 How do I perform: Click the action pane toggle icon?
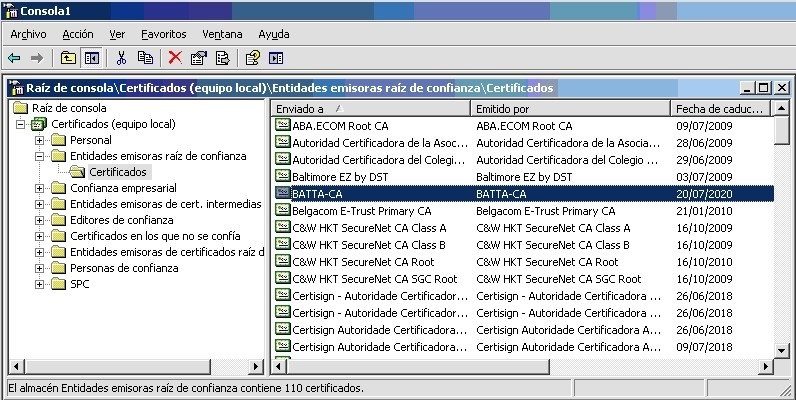(x=276, y=58)
